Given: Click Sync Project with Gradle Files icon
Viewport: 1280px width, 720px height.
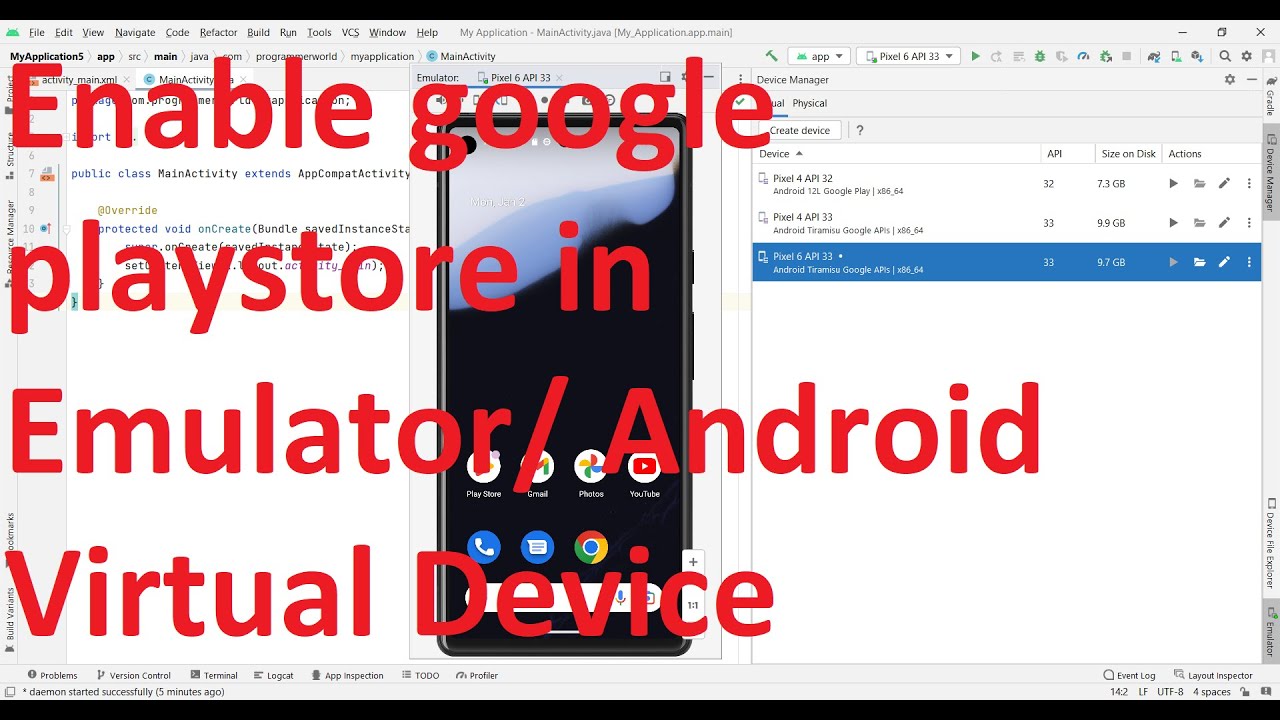Looking at the screenshot, I should [x=1154, y=56].
